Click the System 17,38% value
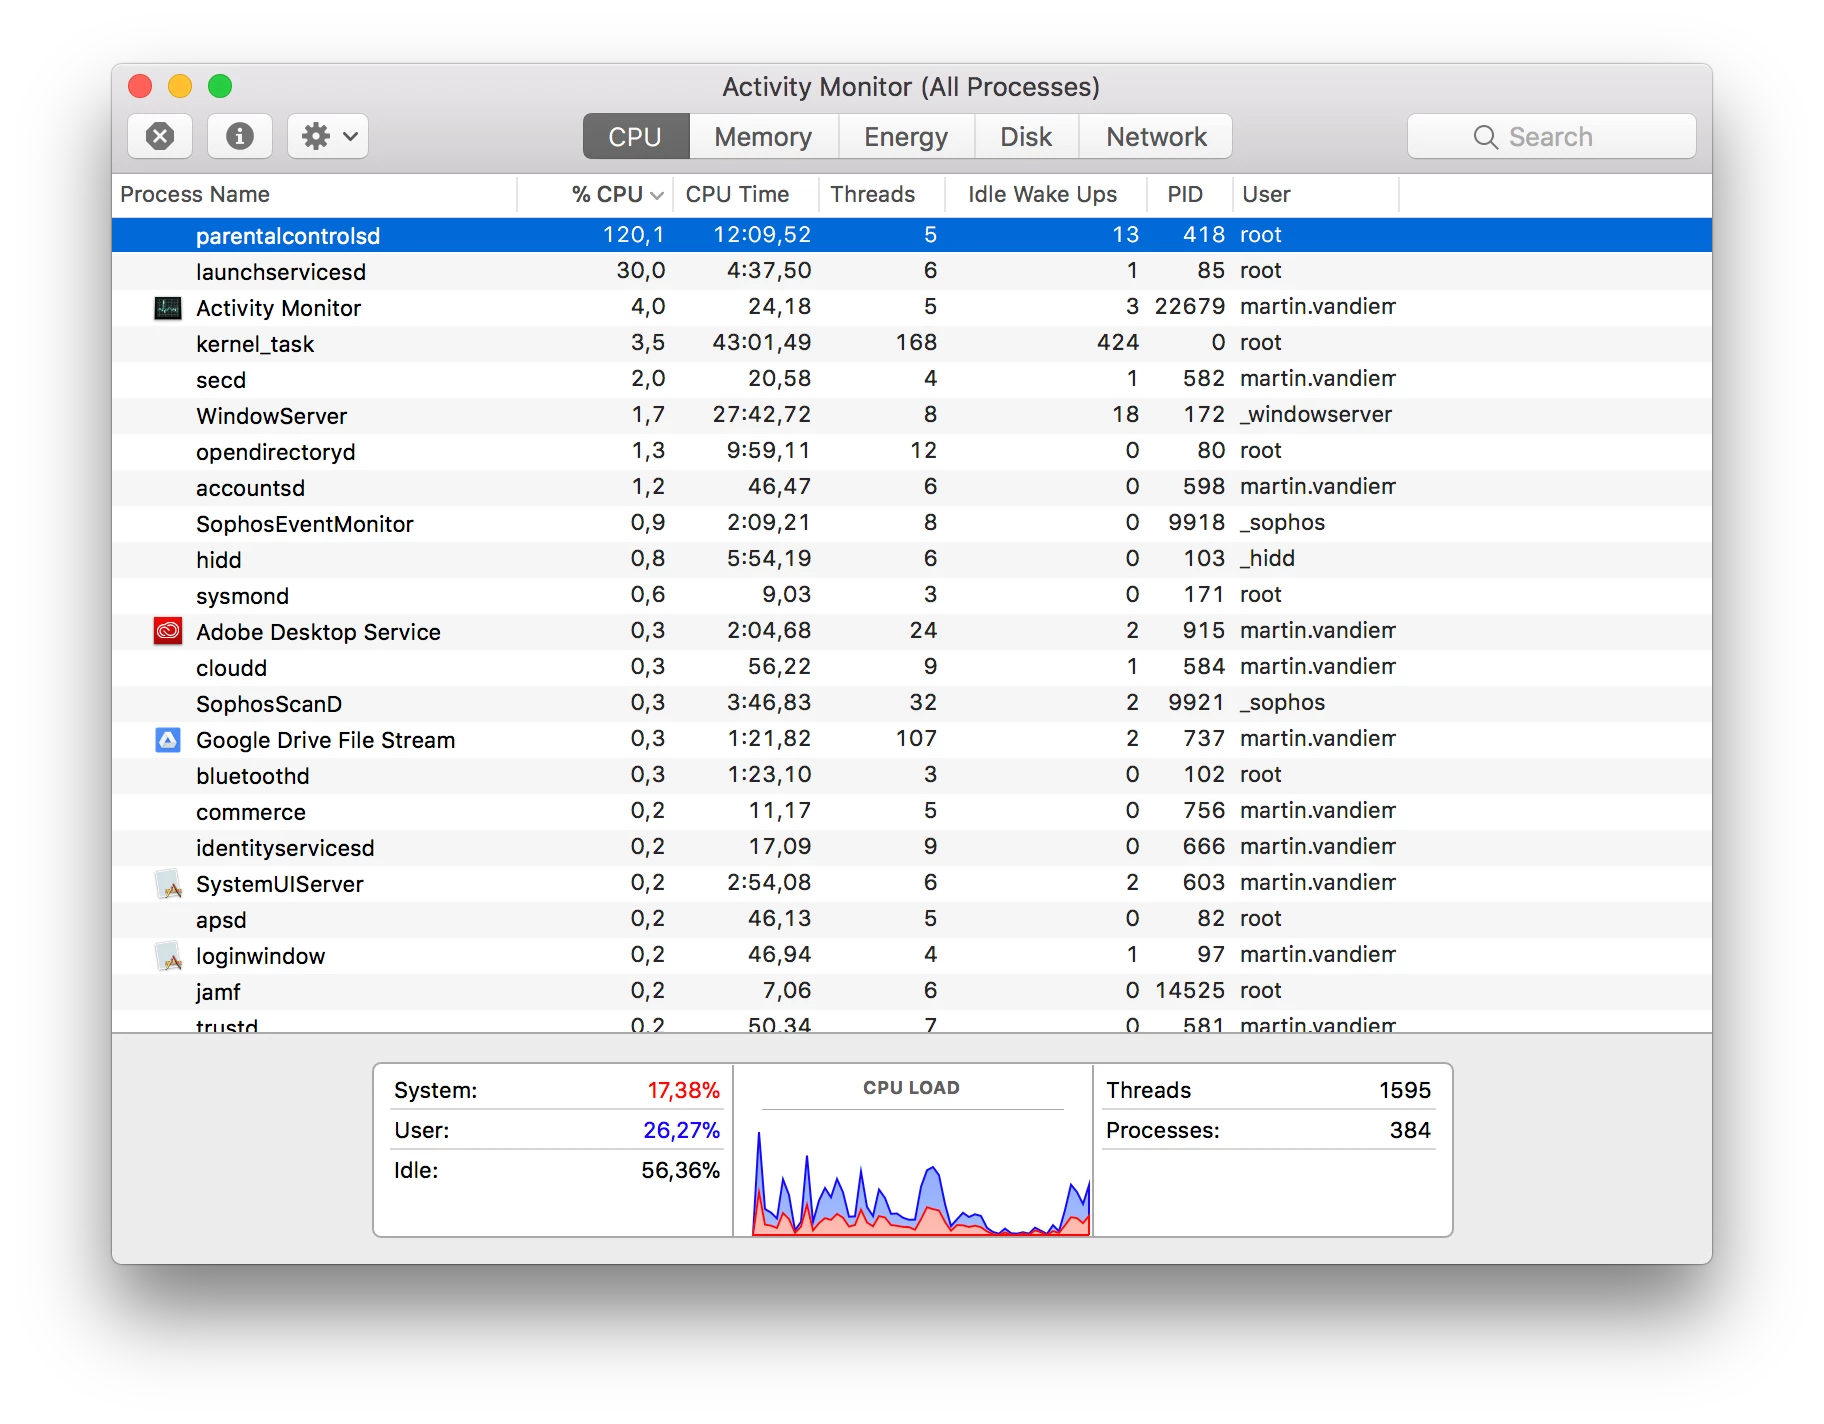This screenshot has width=1824, height=1424. [x=683, y=1090]
